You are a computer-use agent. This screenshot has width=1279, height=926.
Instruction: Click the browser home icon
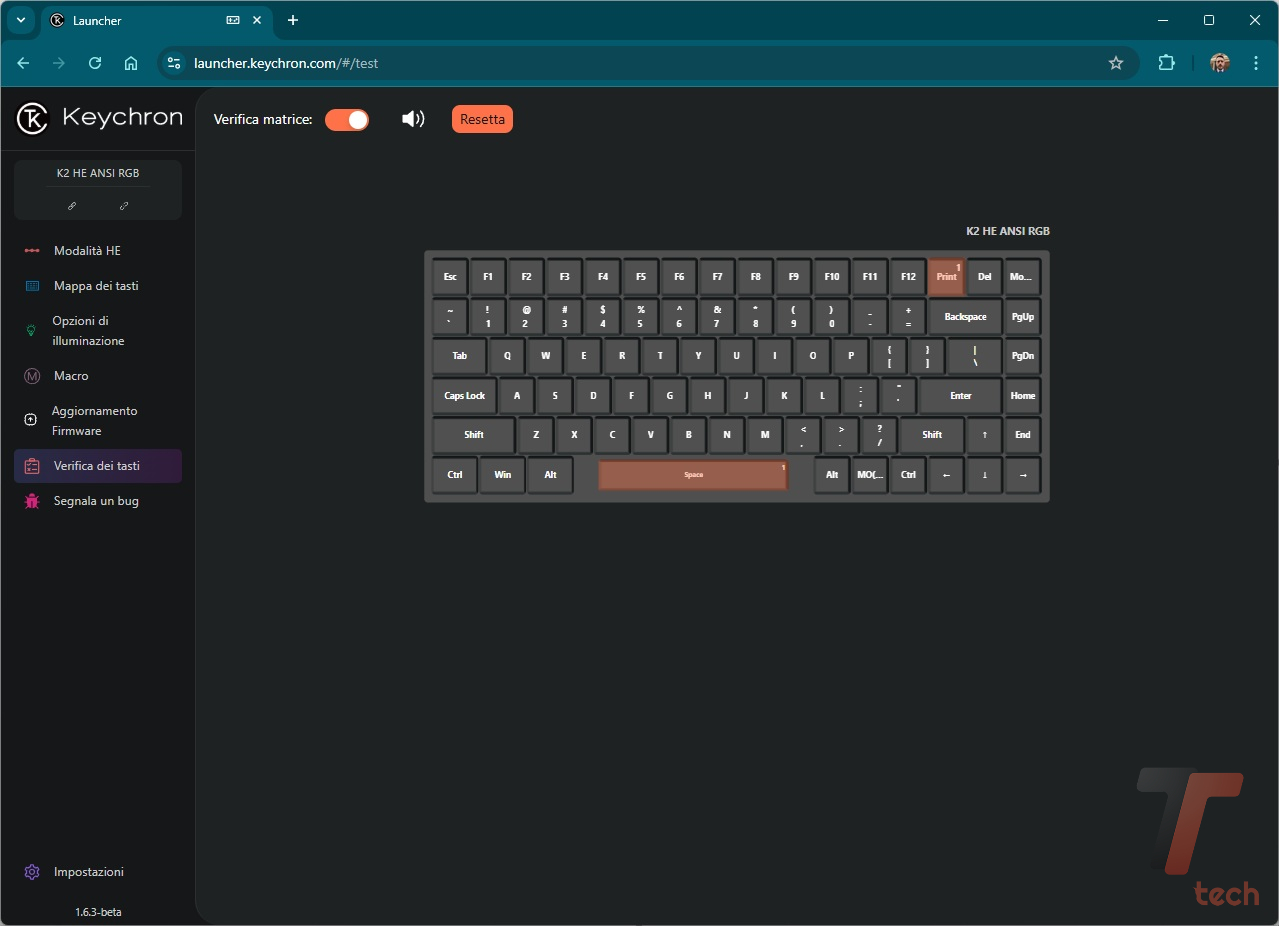(131, 63)
